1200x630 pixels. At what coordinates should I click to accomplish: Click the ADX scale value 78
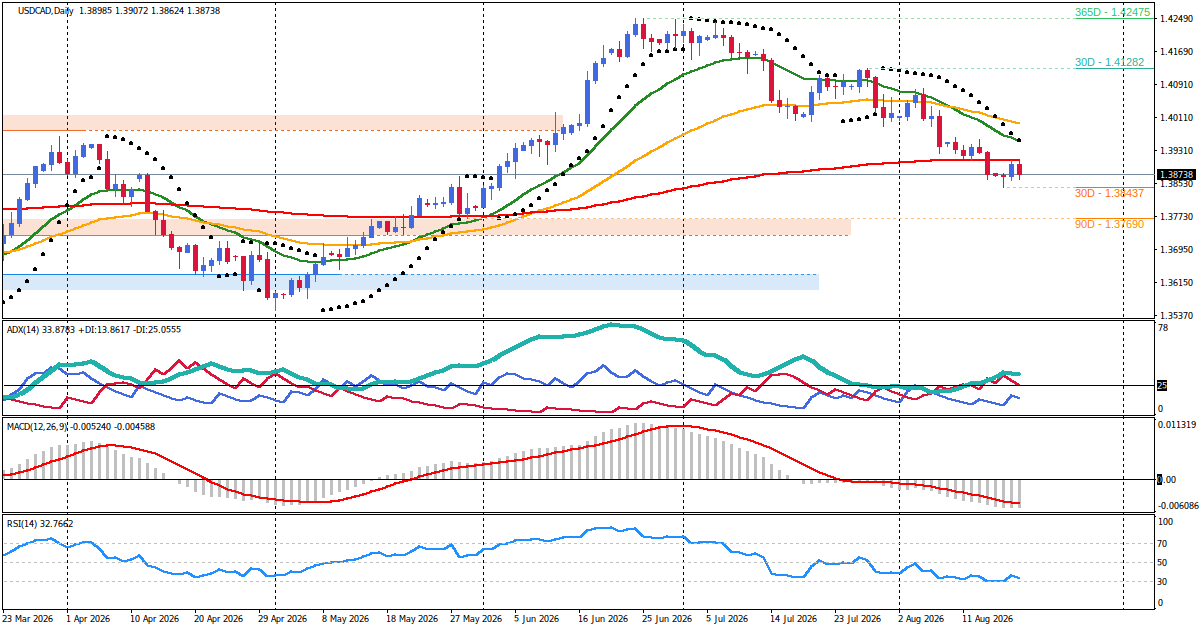[1164, 328]
